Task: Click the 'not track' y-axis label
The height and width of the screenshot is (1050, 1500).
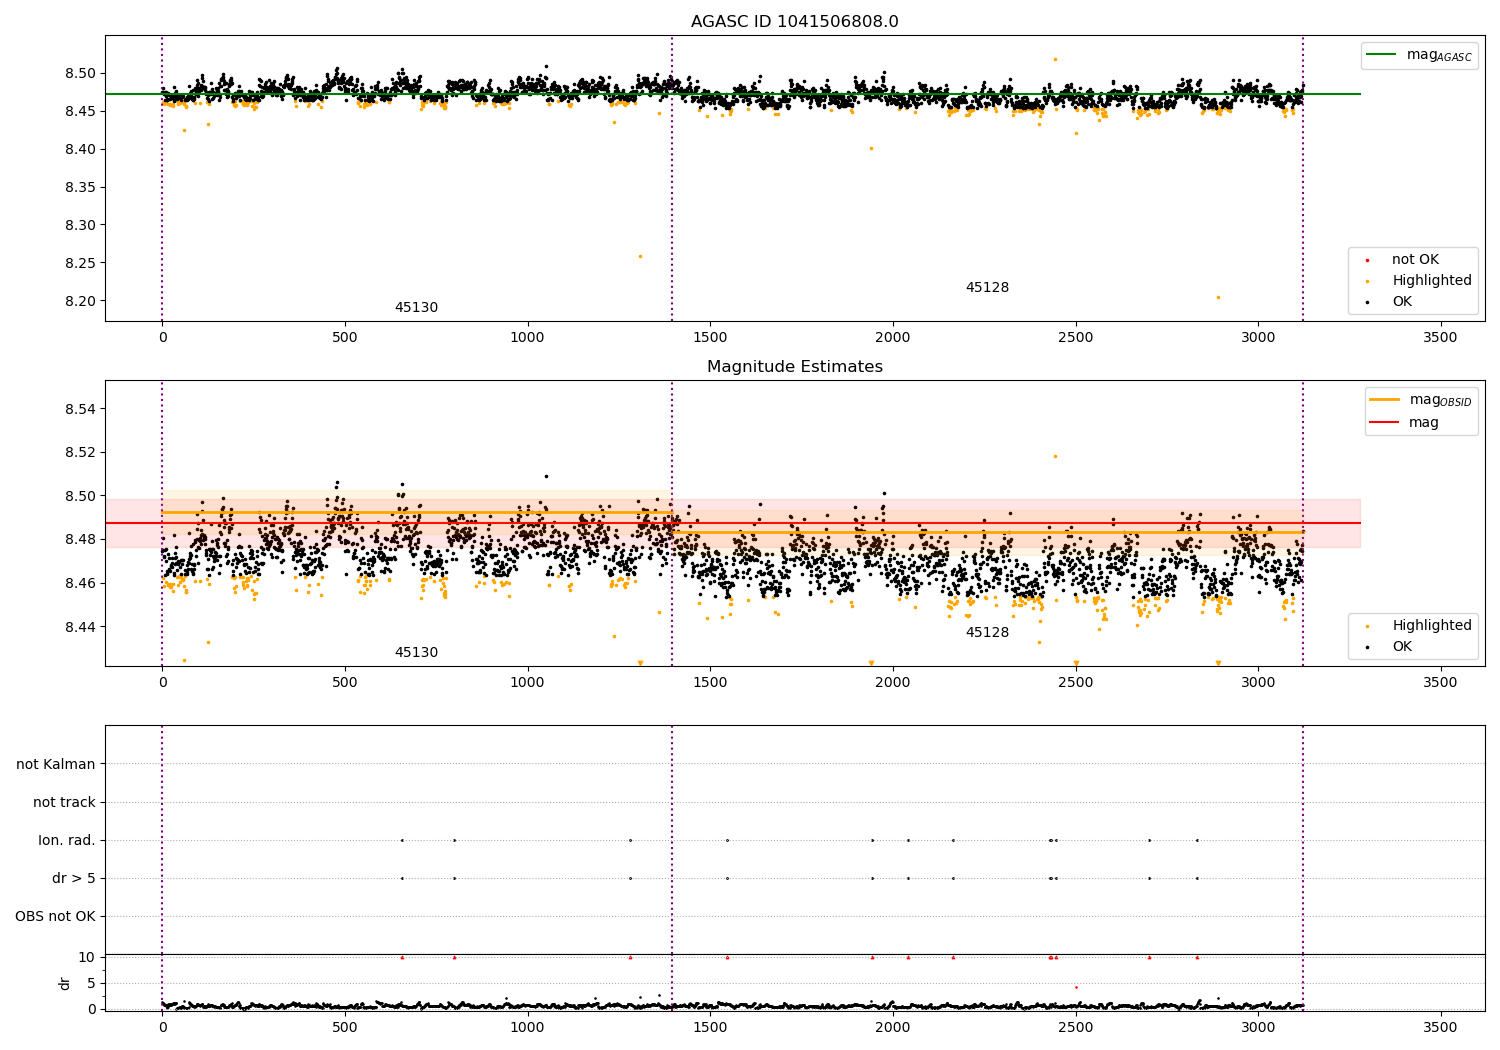Action: 64,802
